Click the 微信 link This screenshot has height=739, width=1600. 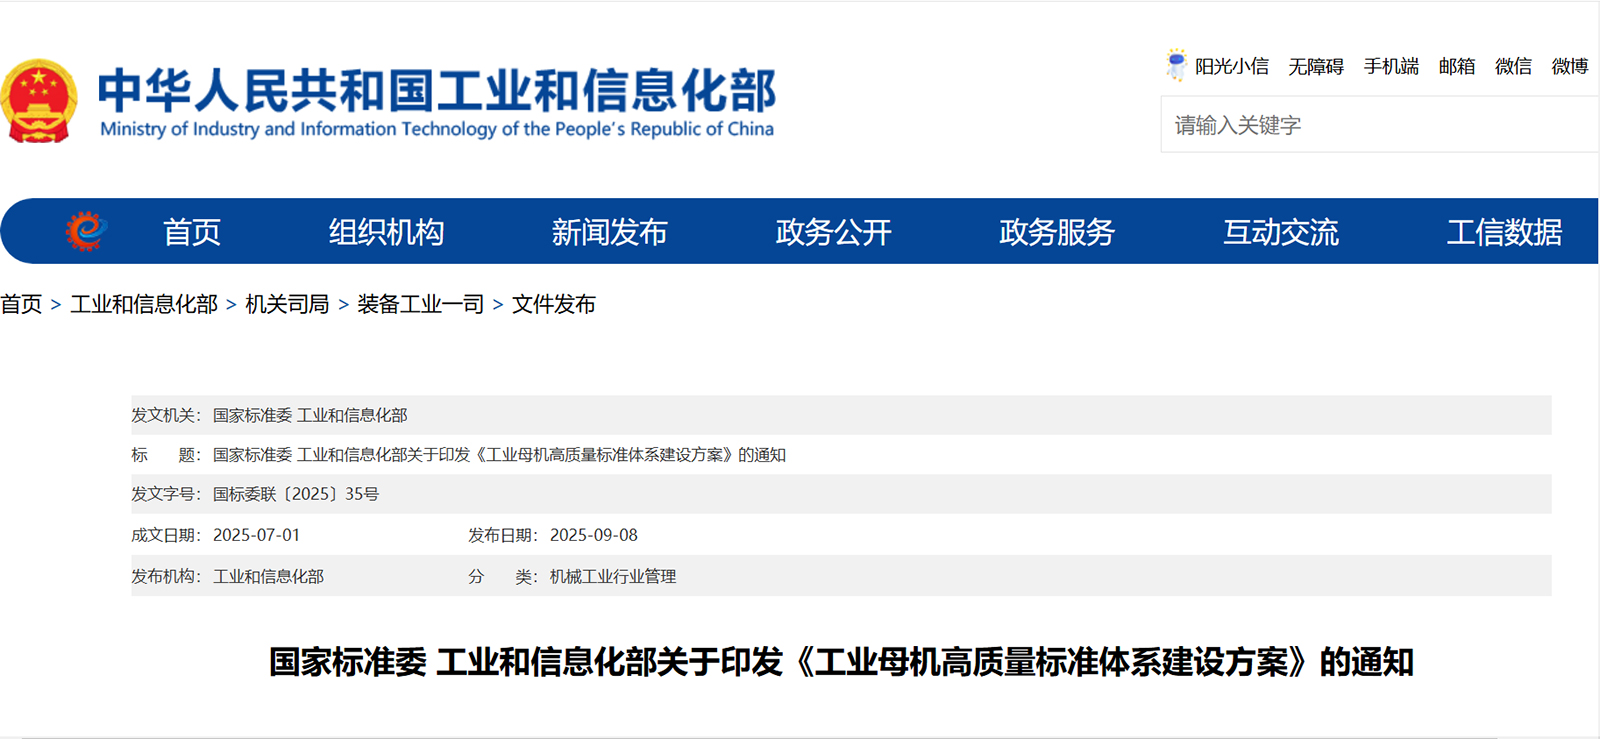tap(1513, 66)
